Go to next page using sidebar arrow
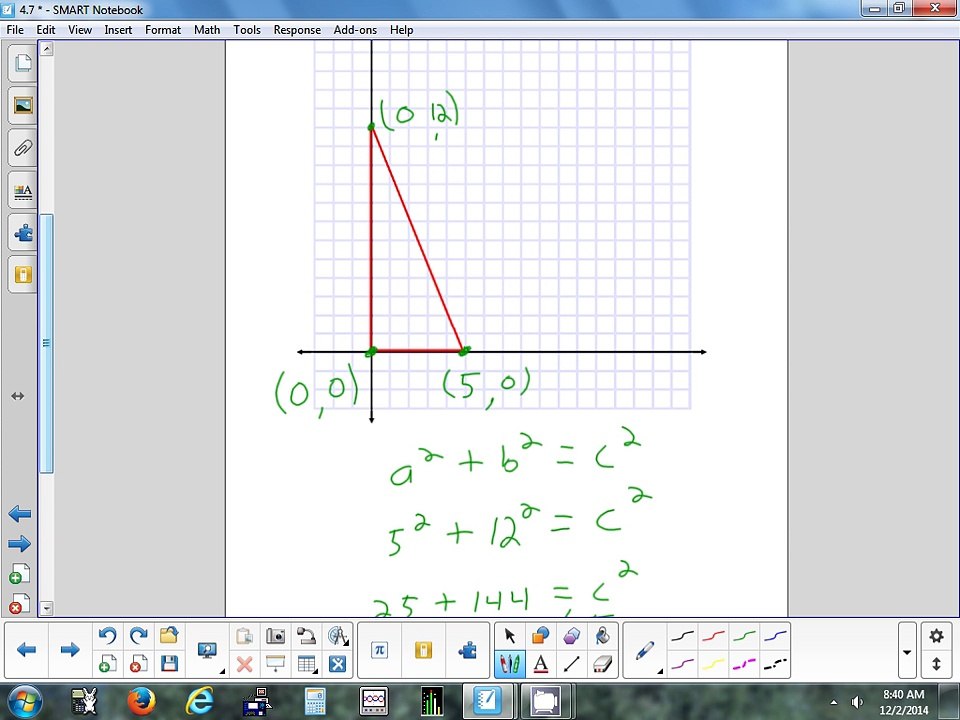 20,543
